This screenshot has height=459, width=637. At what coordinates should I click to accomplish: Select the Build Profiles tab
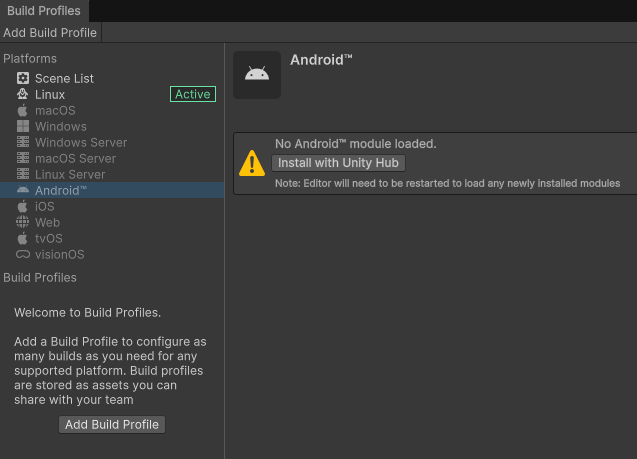(44, 11)
